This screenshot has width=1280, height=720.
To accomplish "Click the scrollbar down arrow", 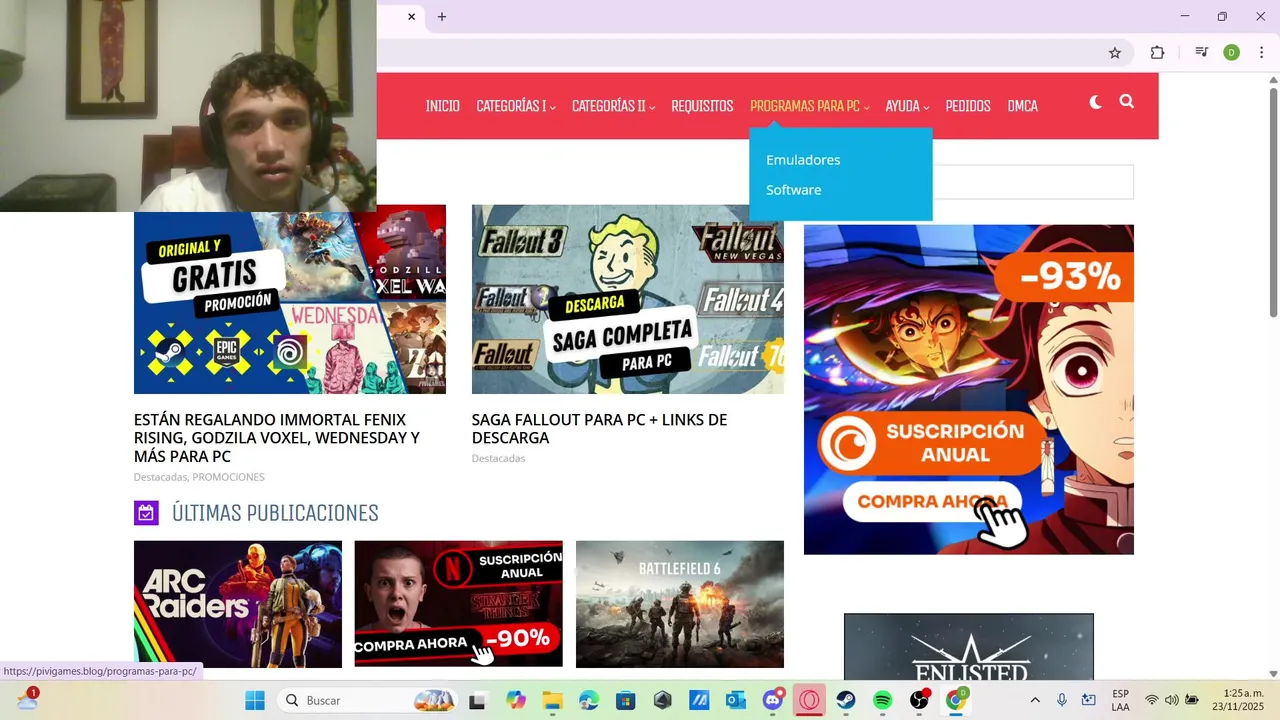I will click(x=1273, y=674).
